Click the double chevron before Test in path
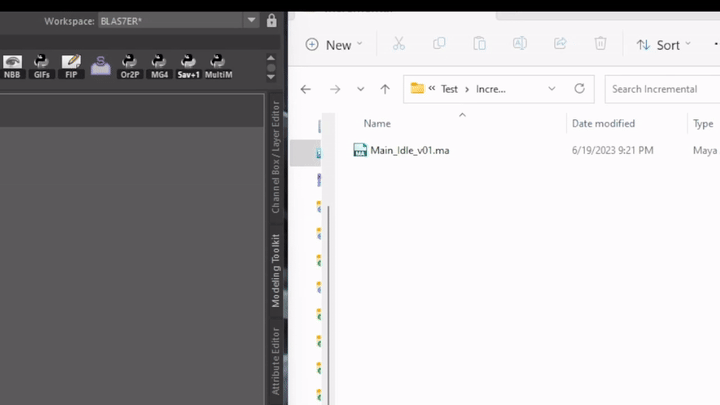 pyautogui.click(x=432, y=88)
